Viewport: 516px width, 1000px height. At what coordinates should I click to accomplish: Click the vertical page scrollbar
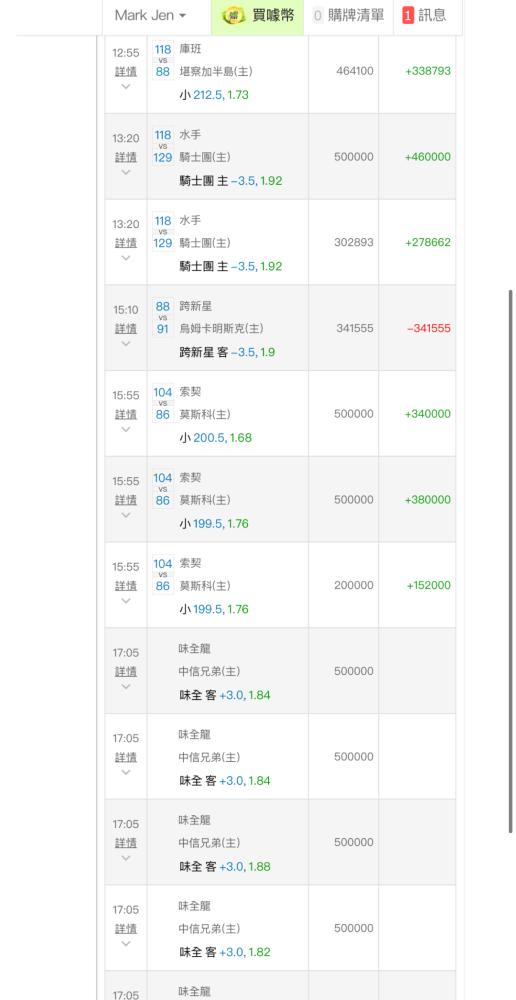click(510, 561)
